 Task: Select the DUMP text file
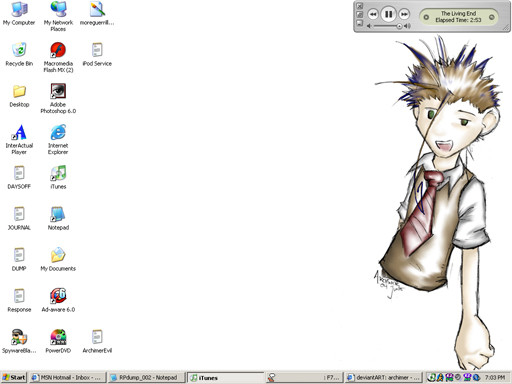coord(19,259)
